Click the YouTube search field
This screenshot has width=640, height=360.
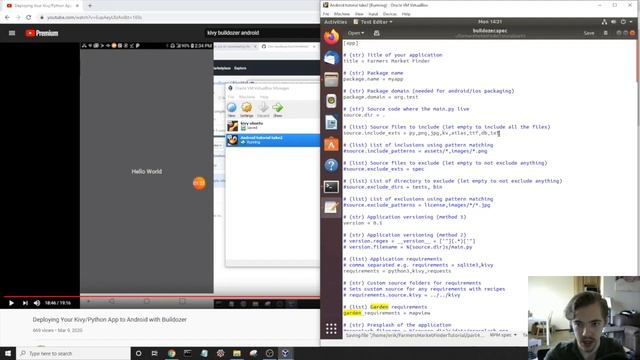(x=261, y=33)
